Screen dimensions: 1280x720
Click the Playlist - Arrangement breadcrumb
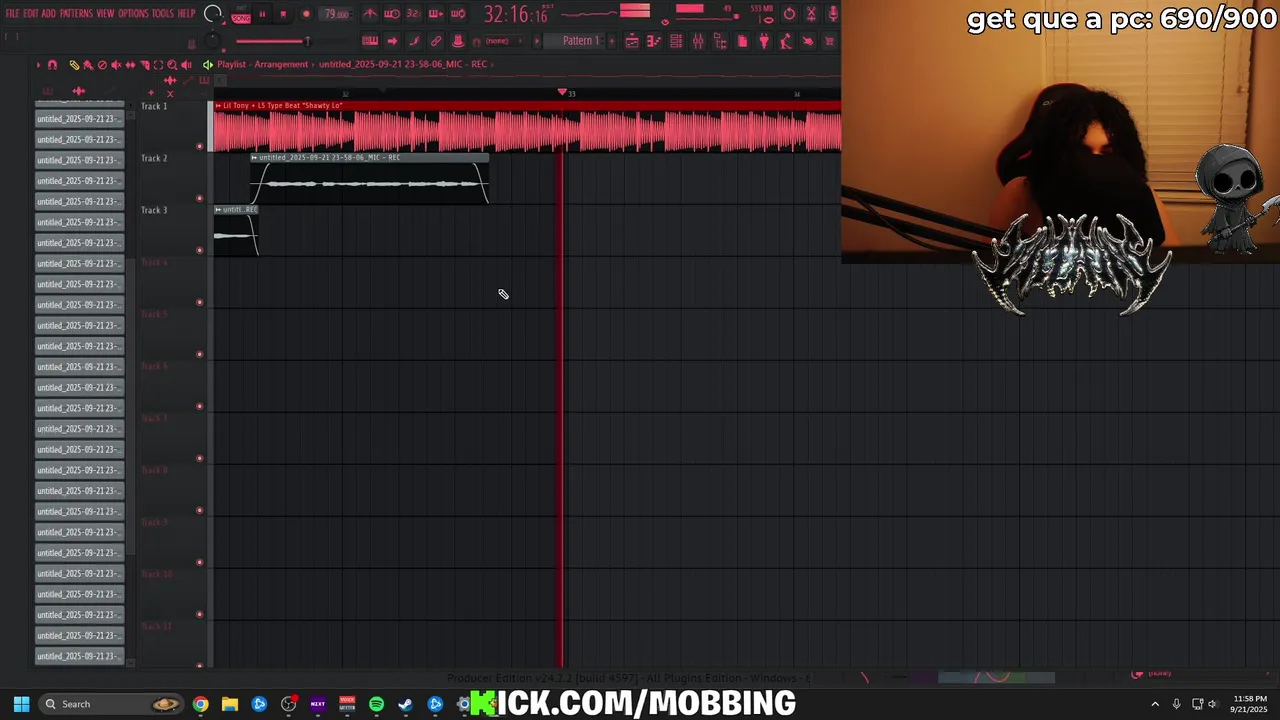(x=263, y=64)
